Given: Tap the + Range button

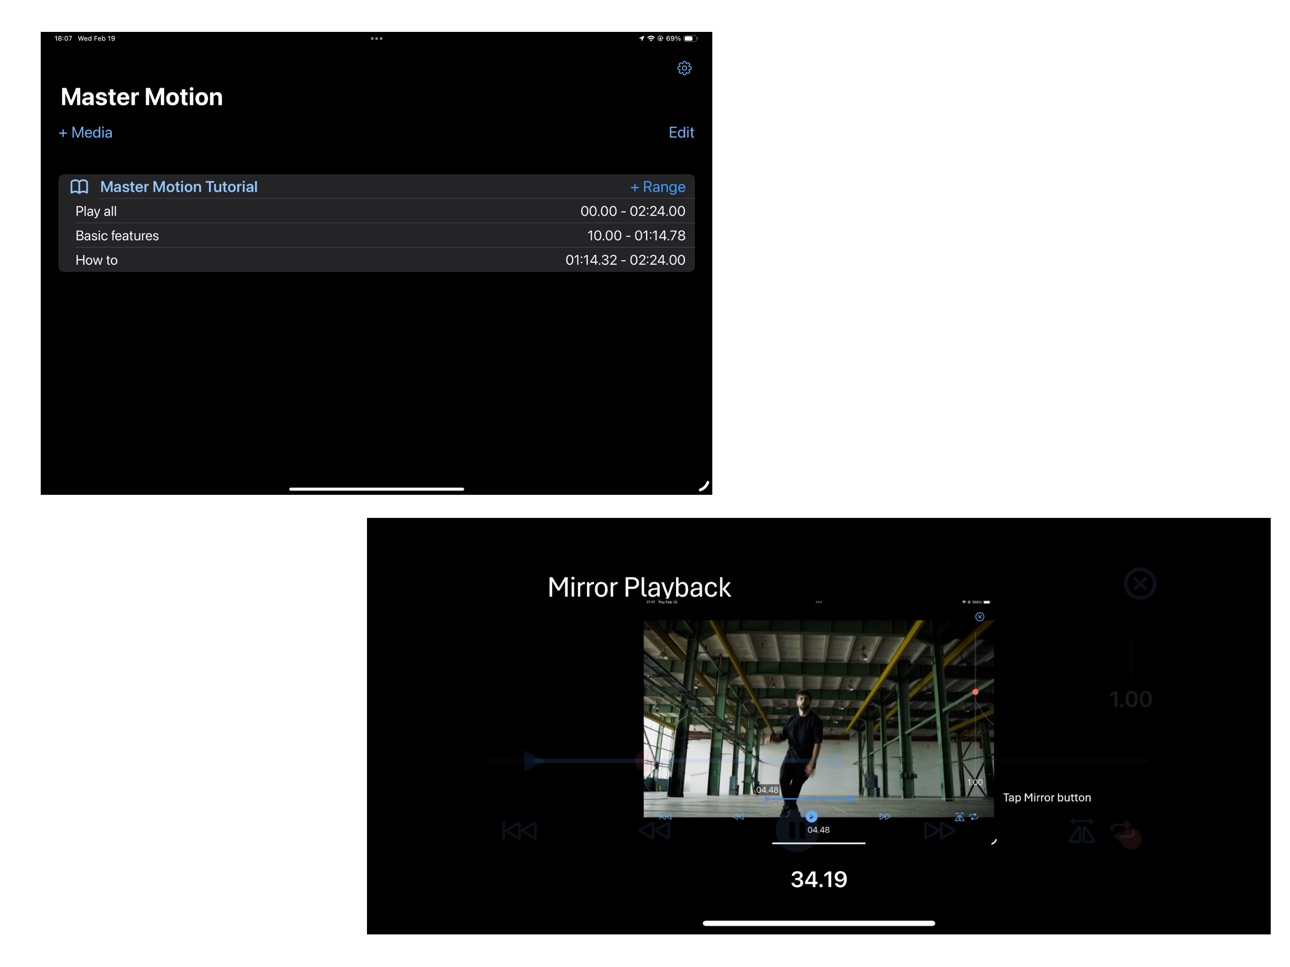Looking at the screenshot, I should coord(657,187).
